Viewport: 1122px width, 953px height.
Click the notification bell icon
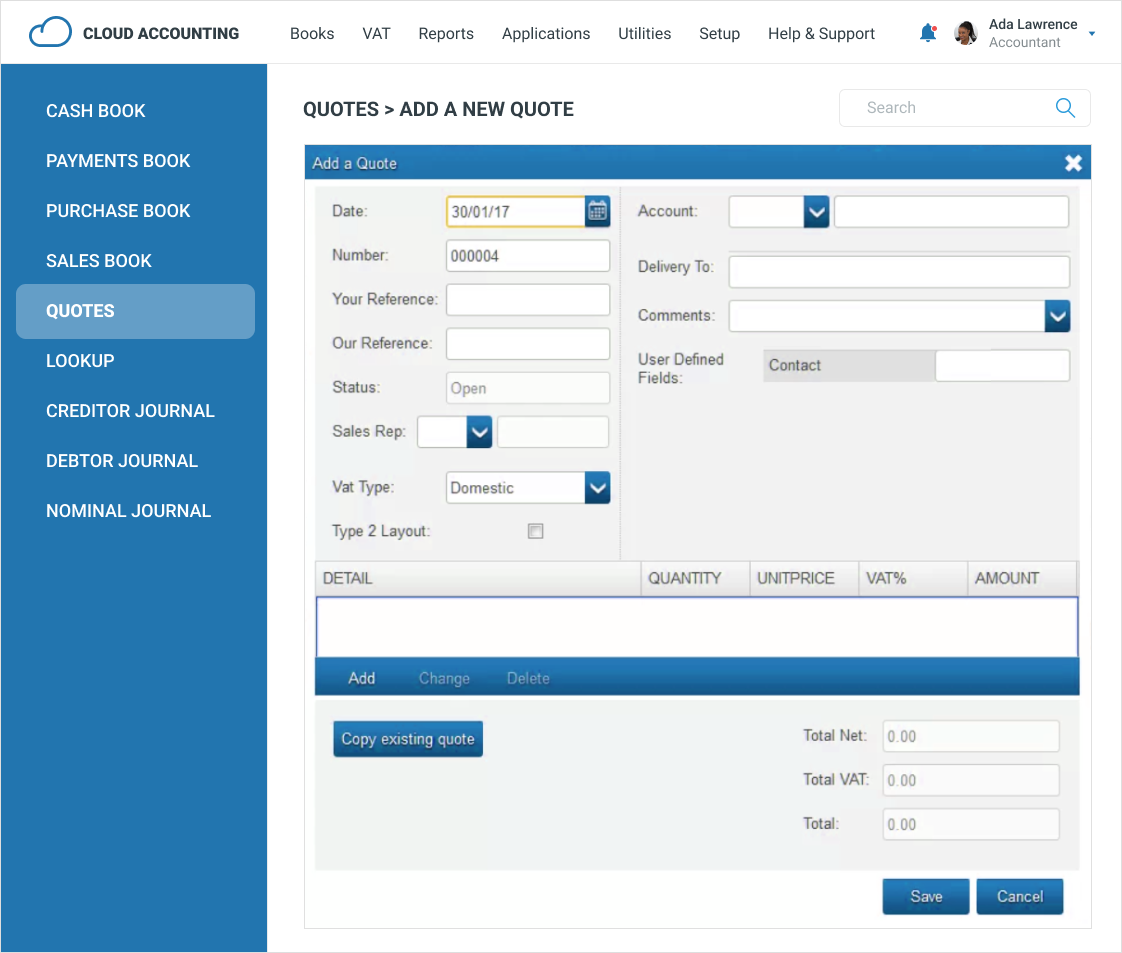tap(928, 33)
